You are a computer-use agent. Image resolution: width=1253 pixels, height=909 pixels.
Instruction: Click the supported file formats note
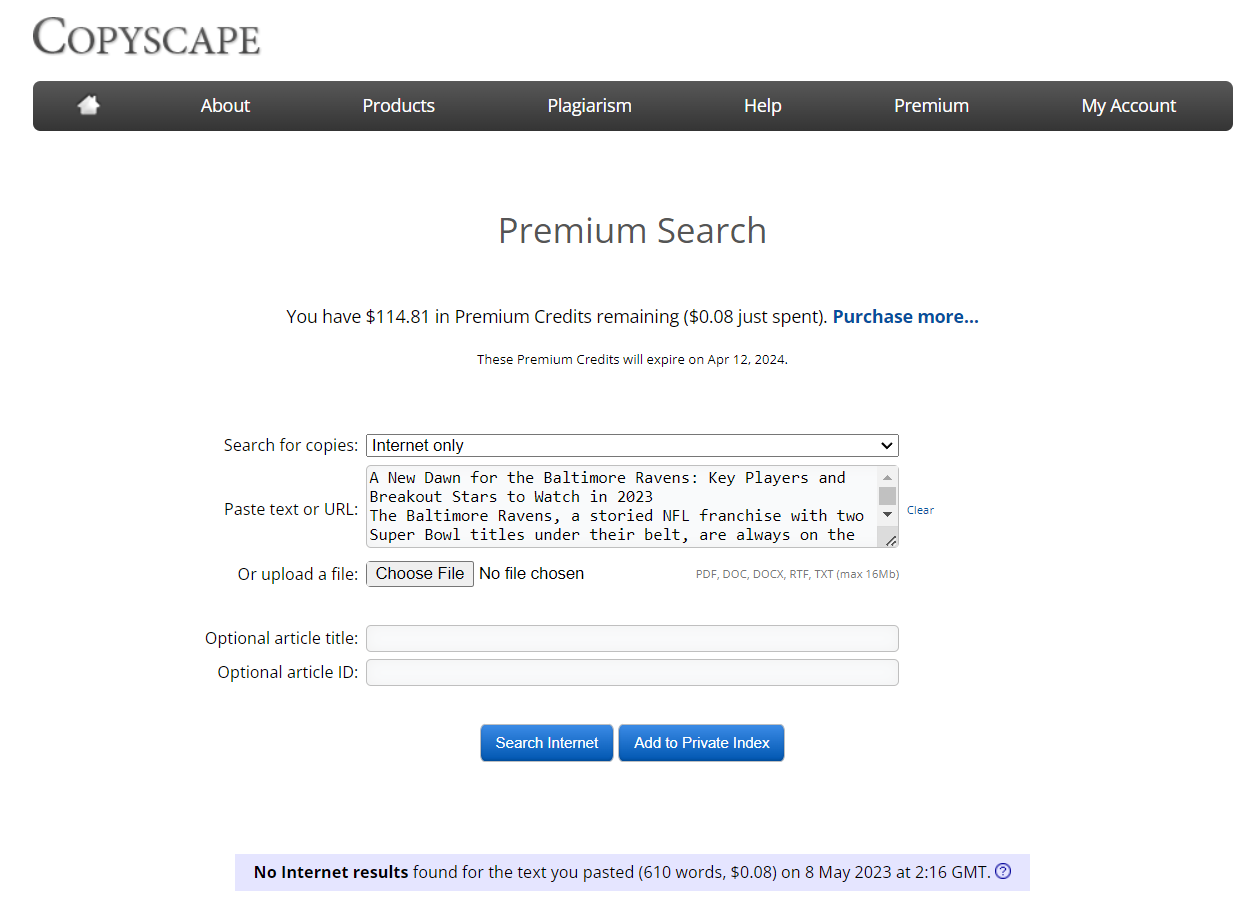click(x=797, y=574)
